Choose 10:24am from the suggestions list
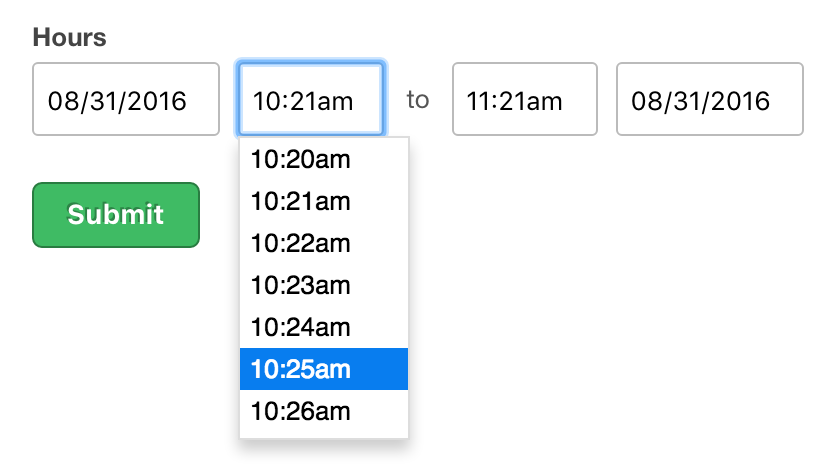 (323, 327)
